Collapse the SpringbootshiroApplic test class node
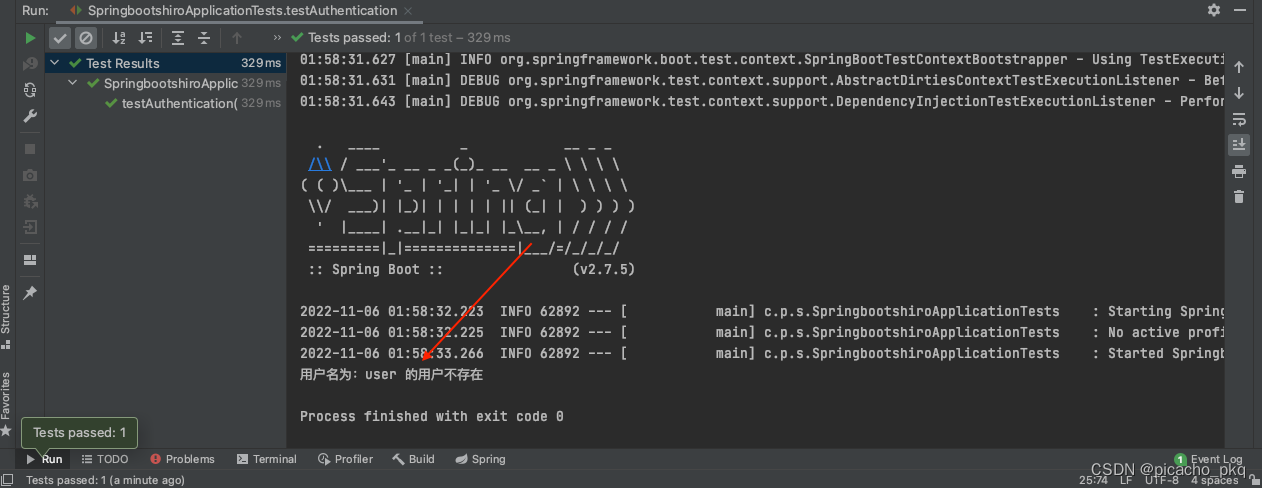Viewport: 1262px width, 488px height. coord(74,83)
